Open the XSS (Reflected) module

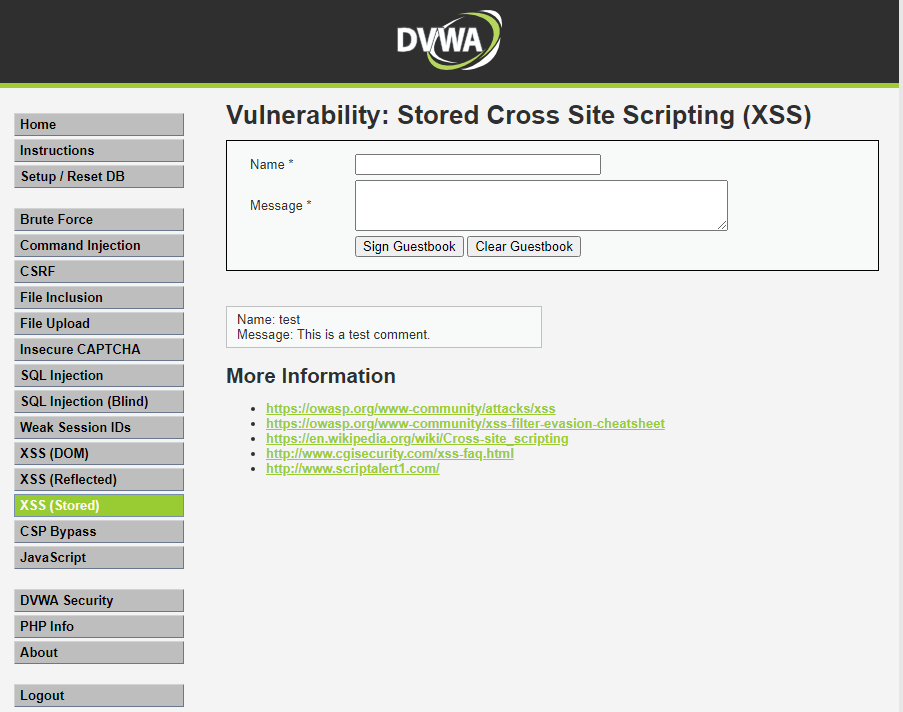99,479
